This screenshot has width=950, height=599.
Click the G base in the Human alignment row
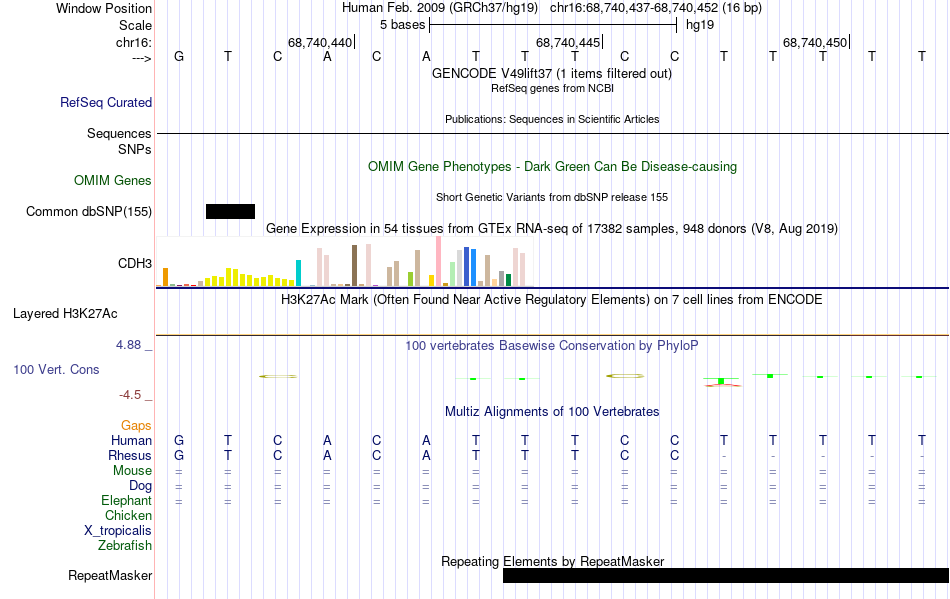[x=179, y=440]
